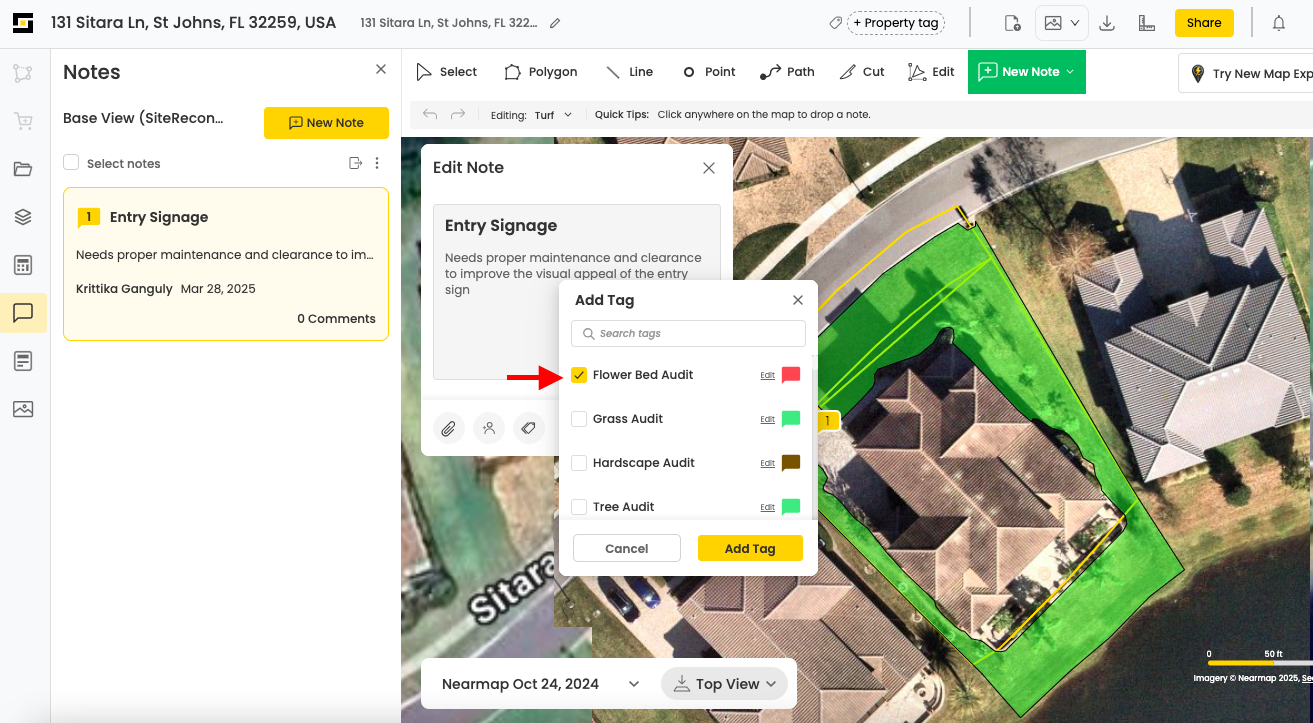Click brown Hardscape Audit color swatch
Viewport: 1313px width, 723px height.
coord(791,463)
